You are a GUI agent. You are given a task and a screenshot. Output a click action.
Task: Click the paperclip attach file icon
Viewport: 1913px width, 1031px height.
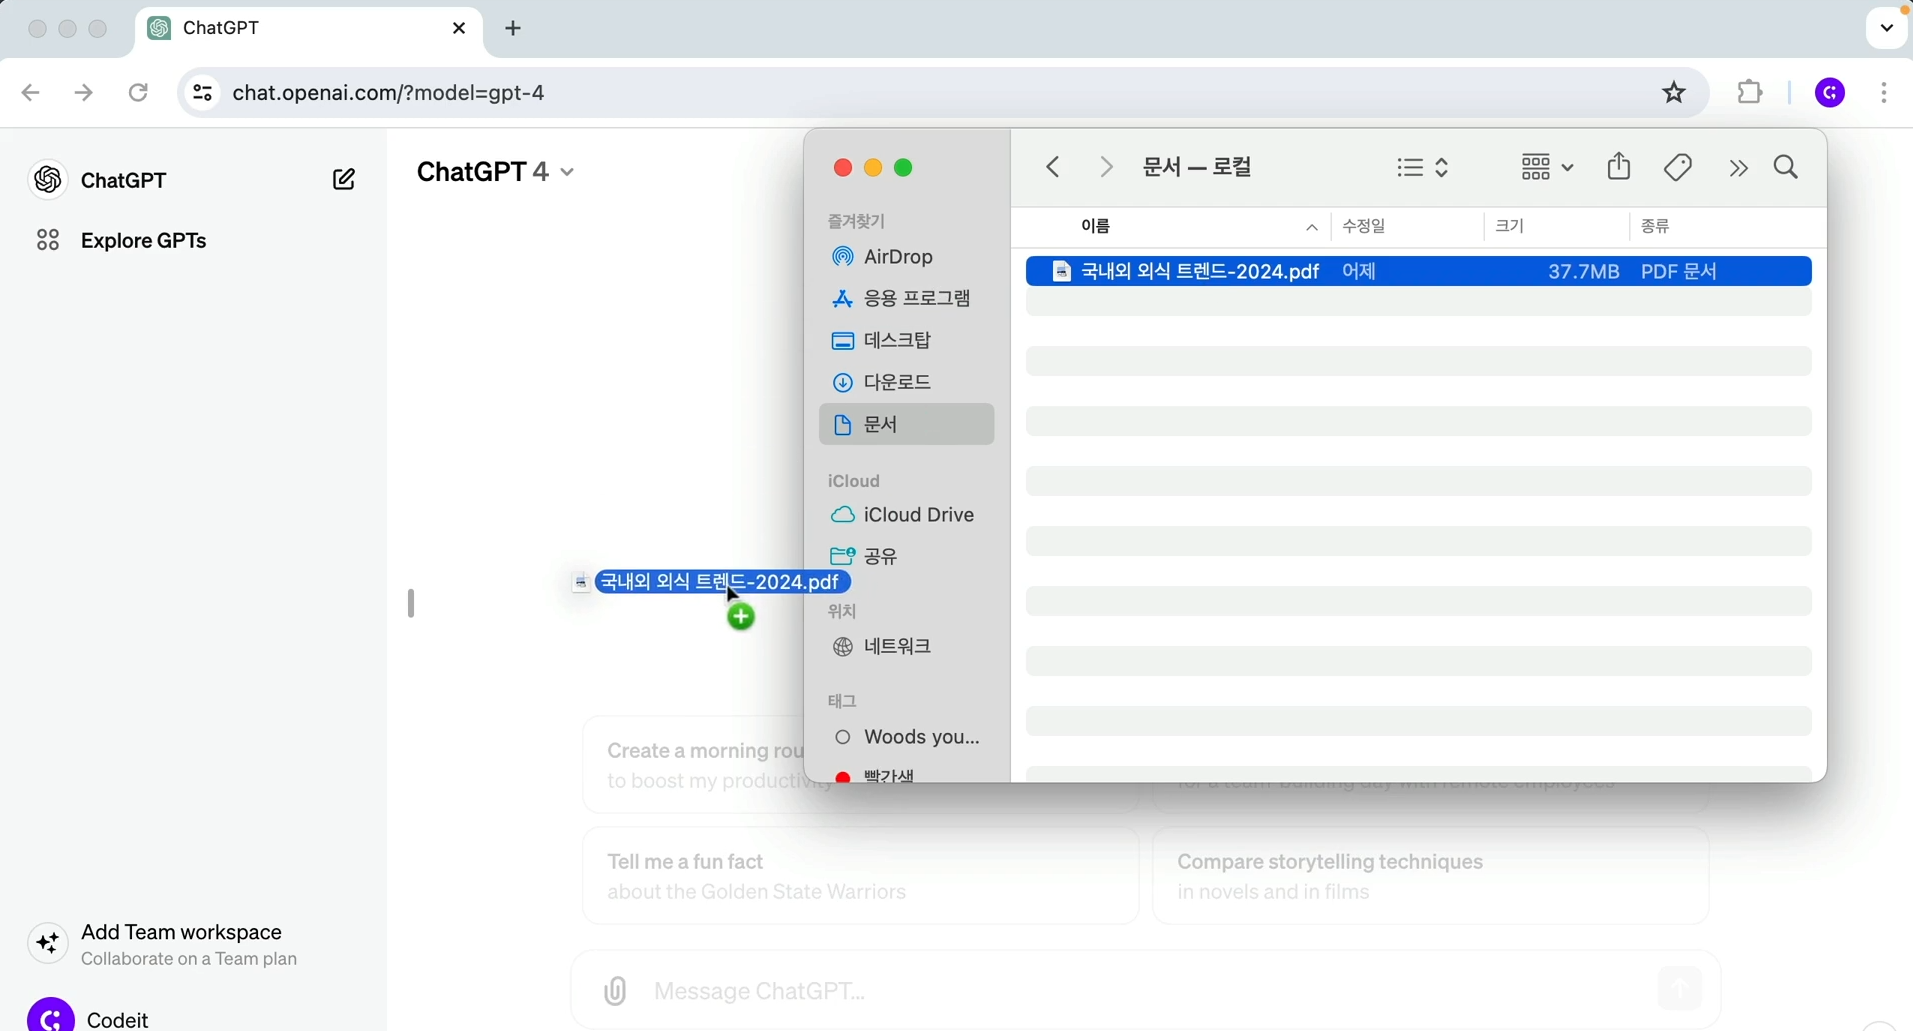tap(615, 991)
